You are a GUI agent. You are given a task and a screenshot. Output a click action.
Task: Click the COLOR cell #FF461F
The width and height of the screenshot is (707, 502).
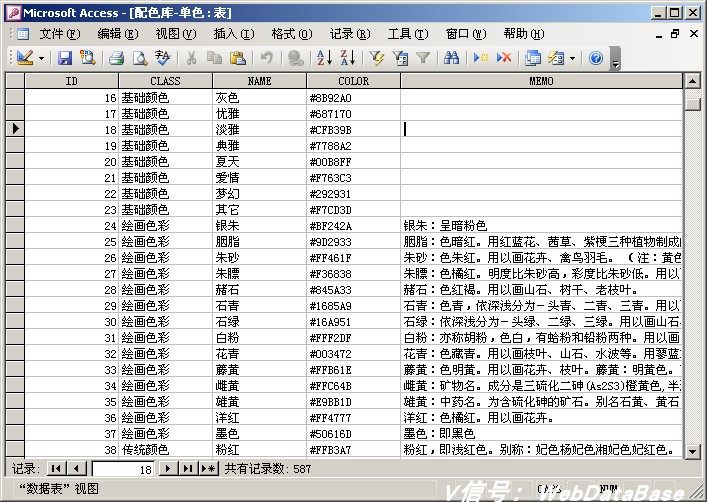353,258
